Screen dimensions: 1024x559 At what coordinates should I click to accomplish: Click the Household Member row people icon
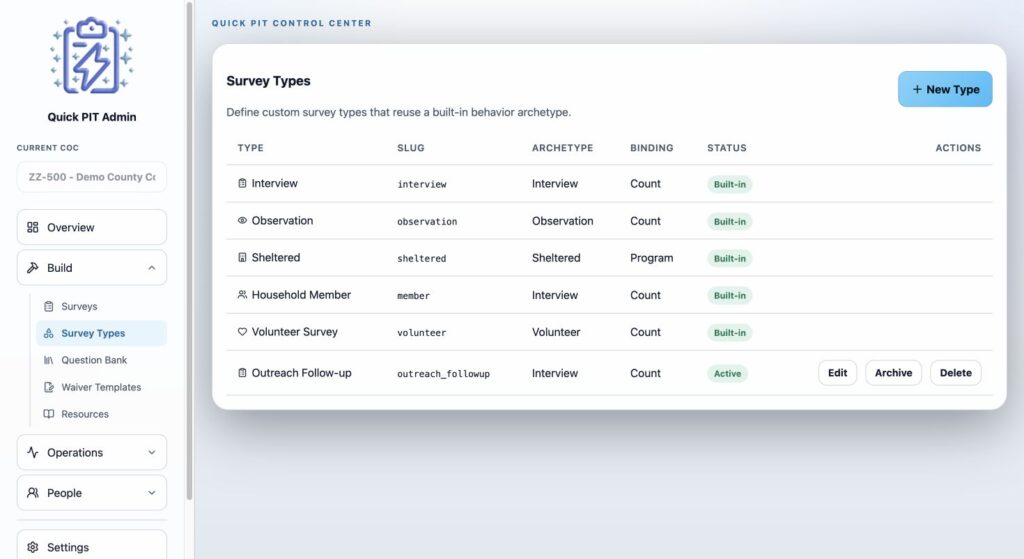coord(242,295)
